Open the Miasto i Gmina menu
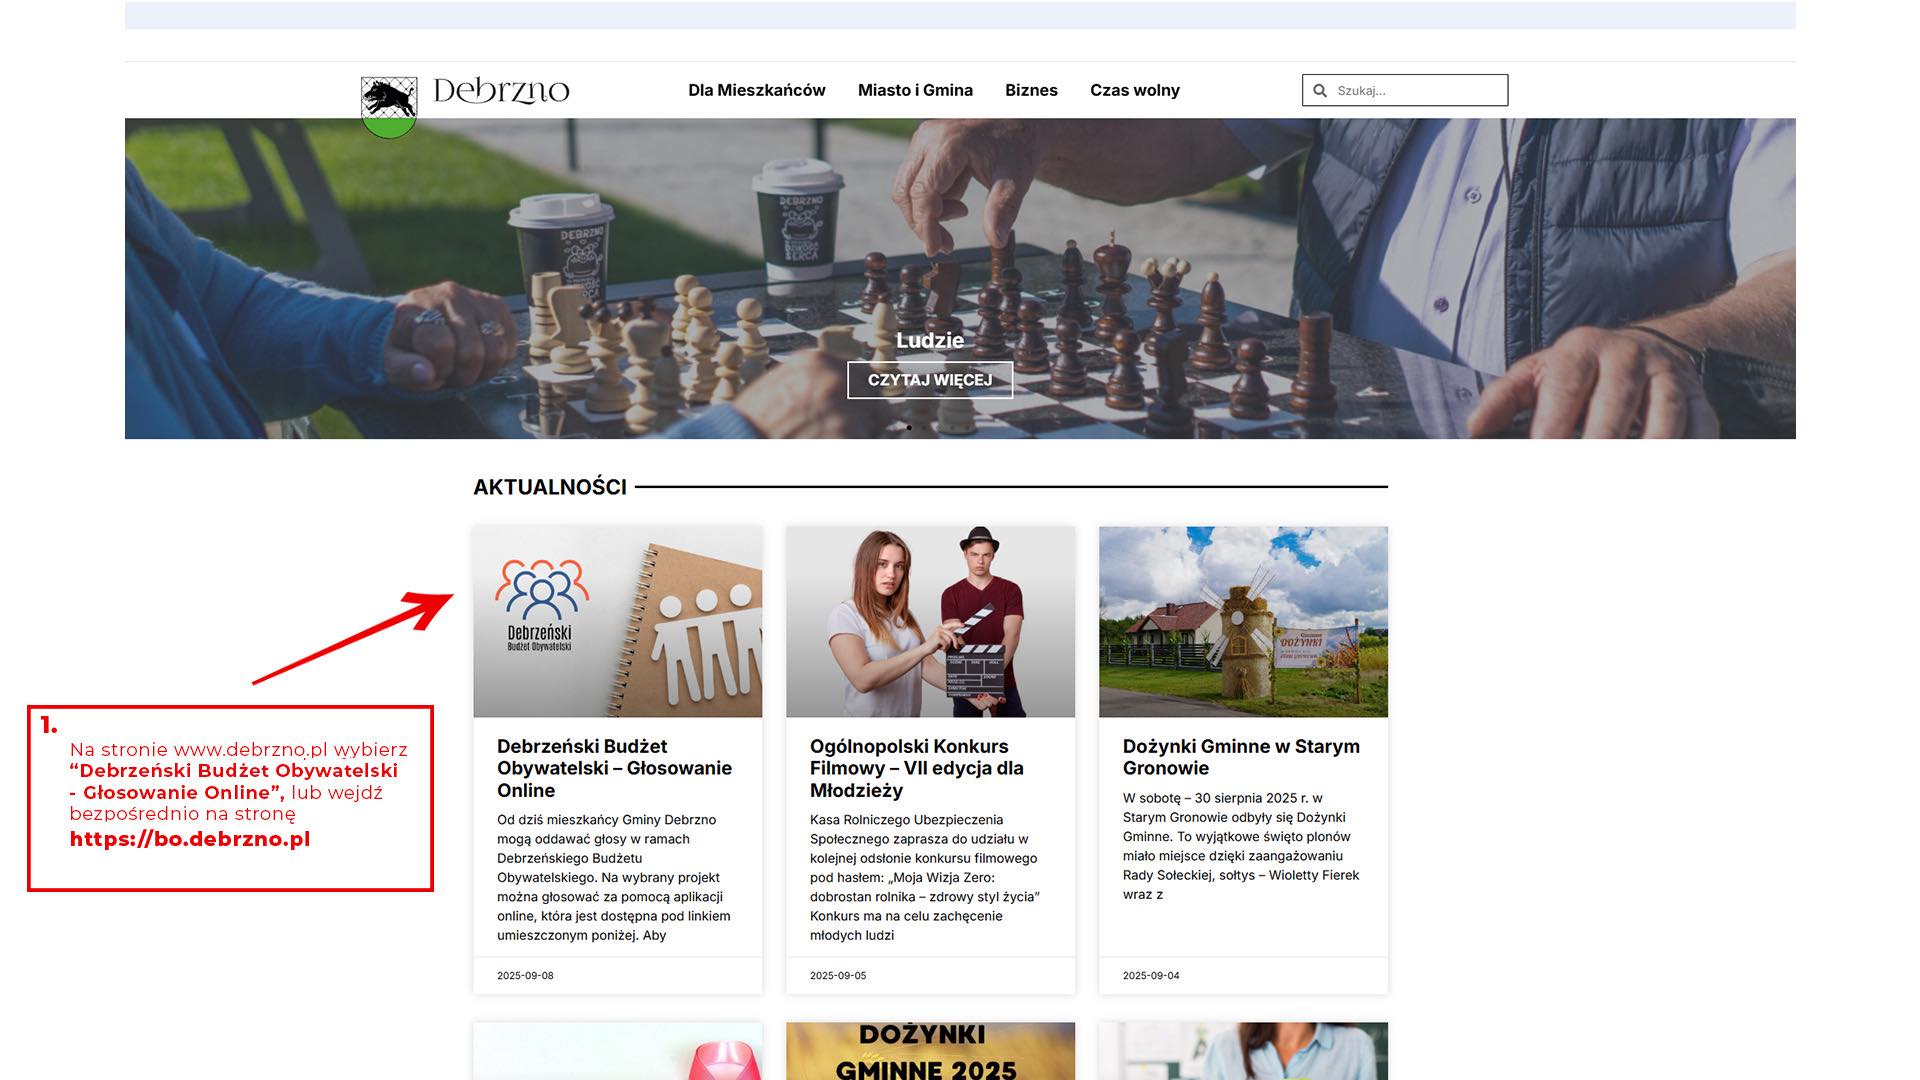Viewport: 1920px width, 1080px height. tap(915, 90)
